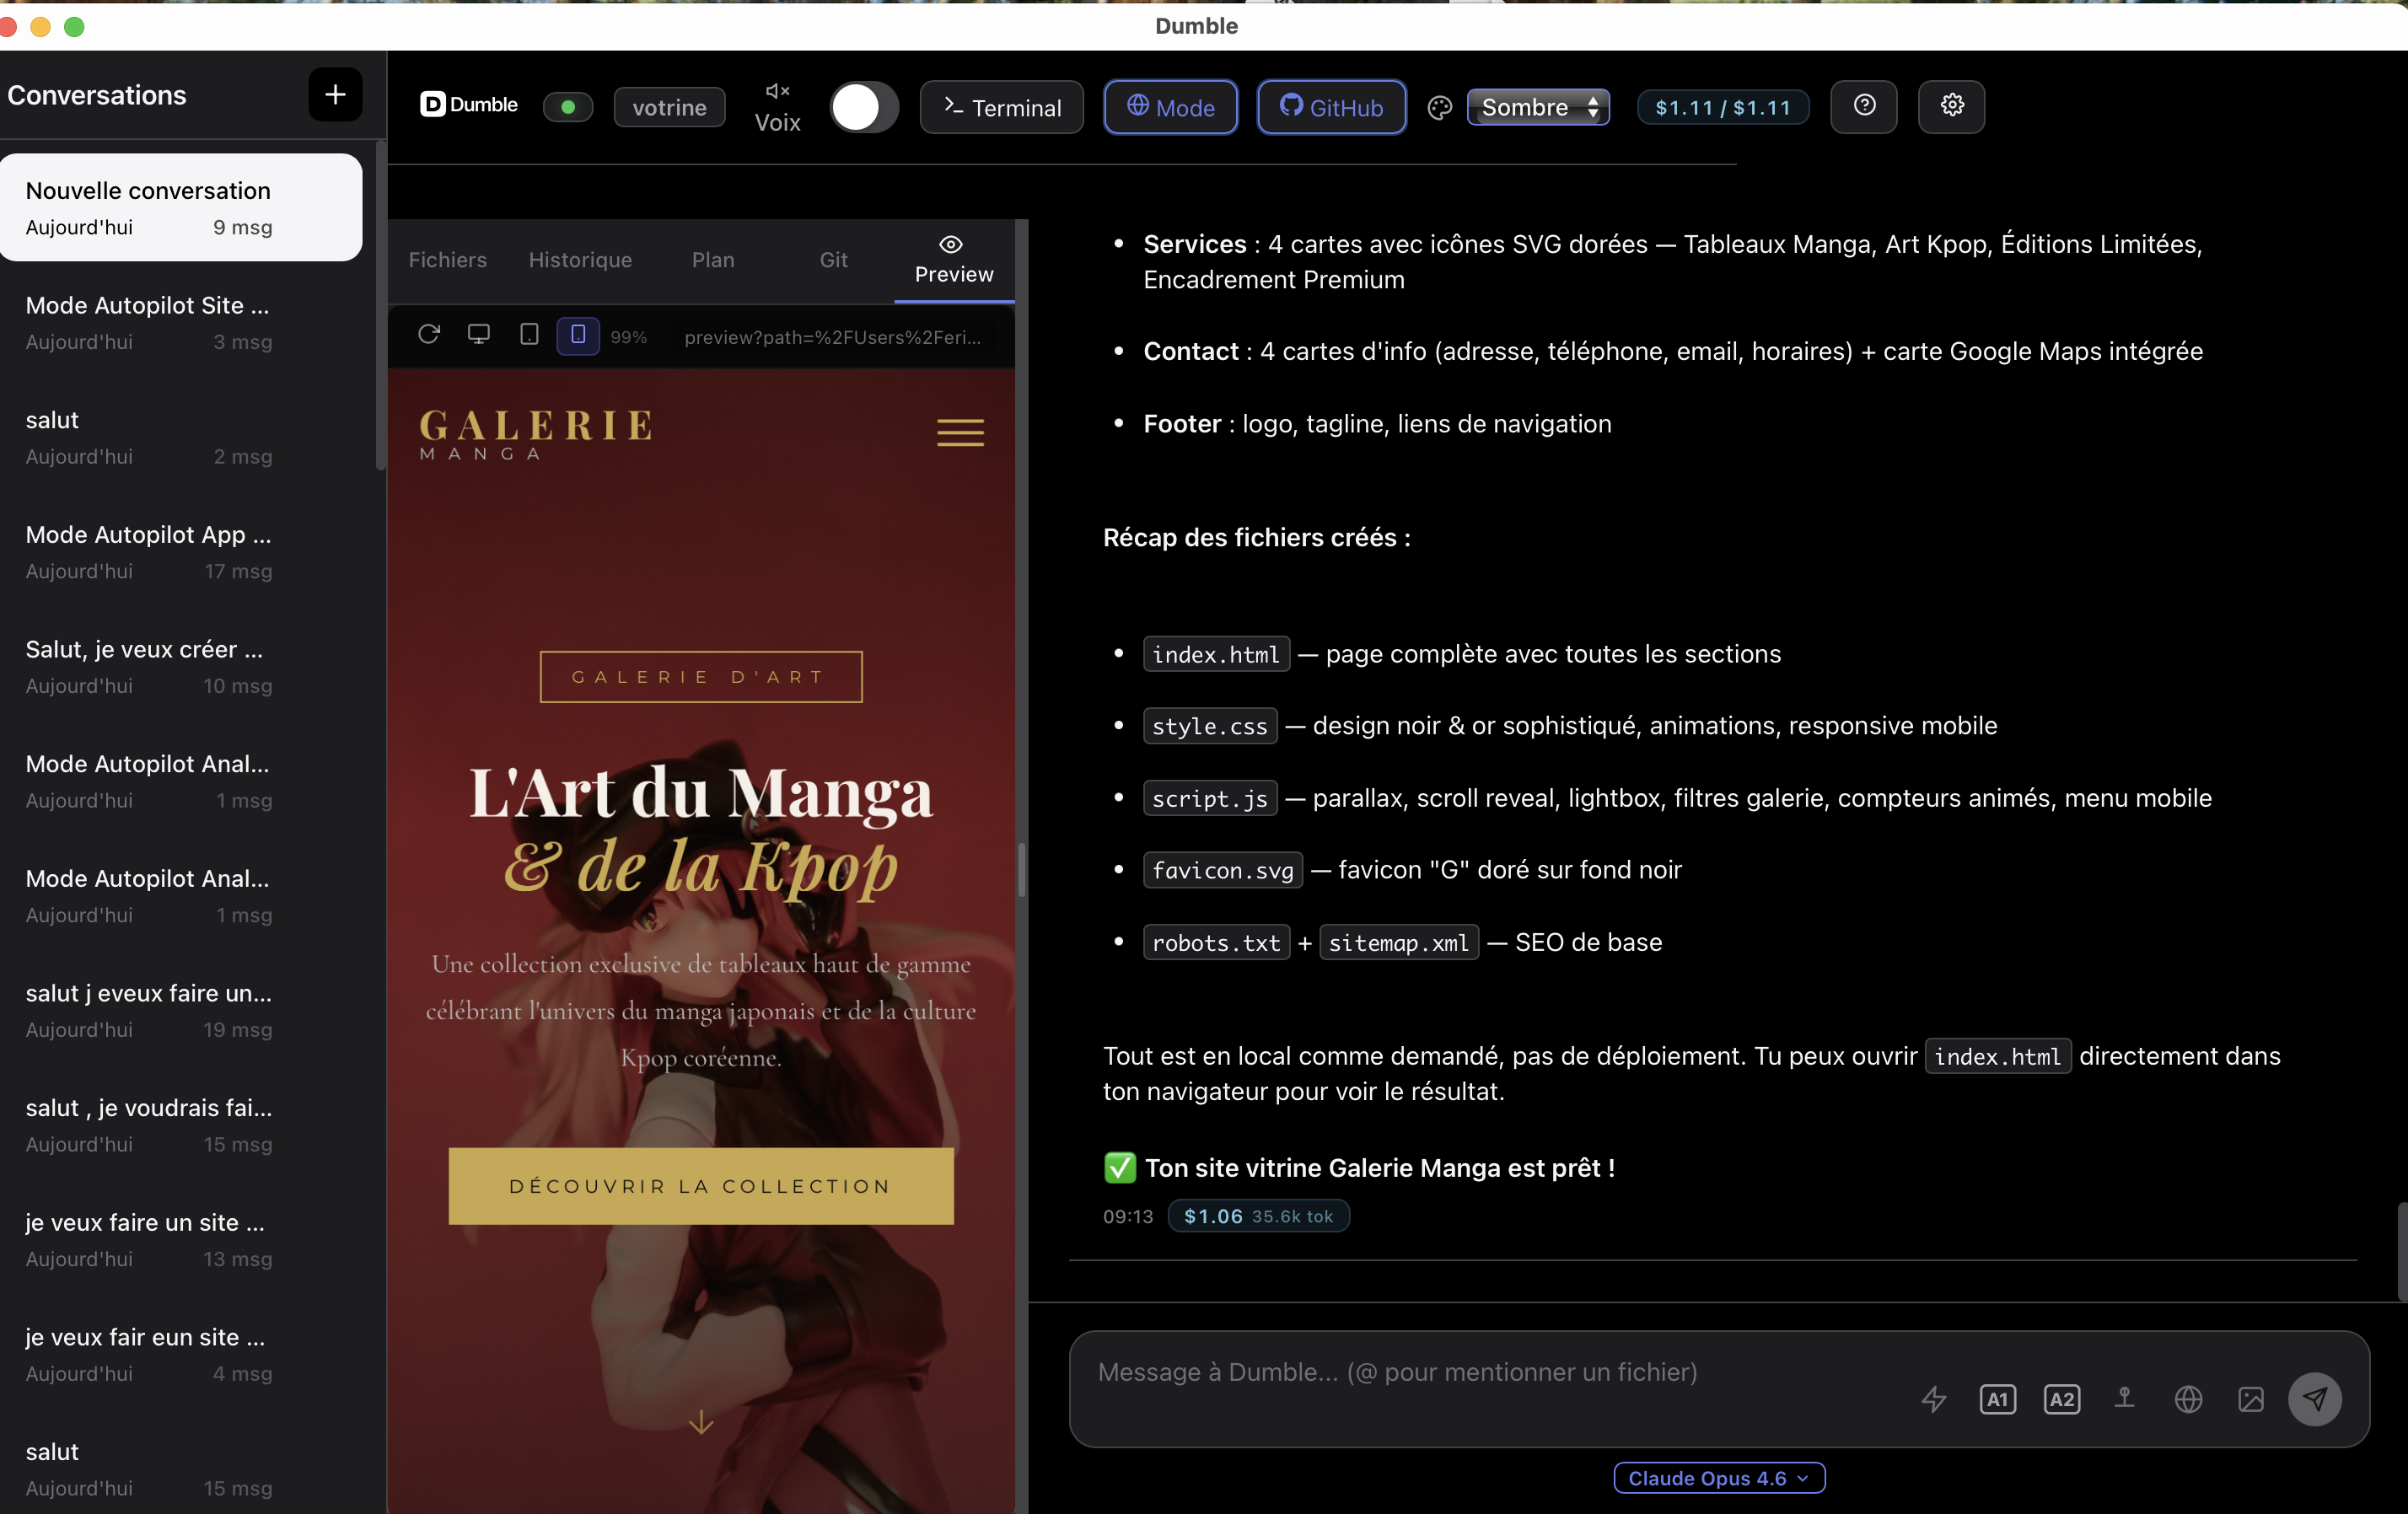2408x1514 pixels.
Task: Reload the site preview
Action: pyautogui.click(x=429, y=336)
